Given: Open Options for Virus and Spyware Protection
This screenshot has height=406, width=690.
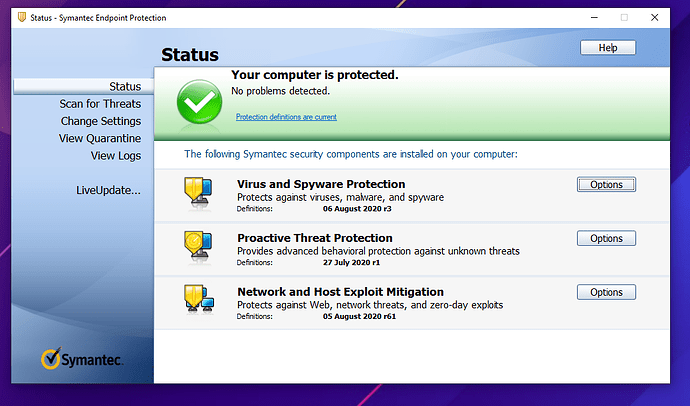Looking at the screenshot, I should pos(606,184).
